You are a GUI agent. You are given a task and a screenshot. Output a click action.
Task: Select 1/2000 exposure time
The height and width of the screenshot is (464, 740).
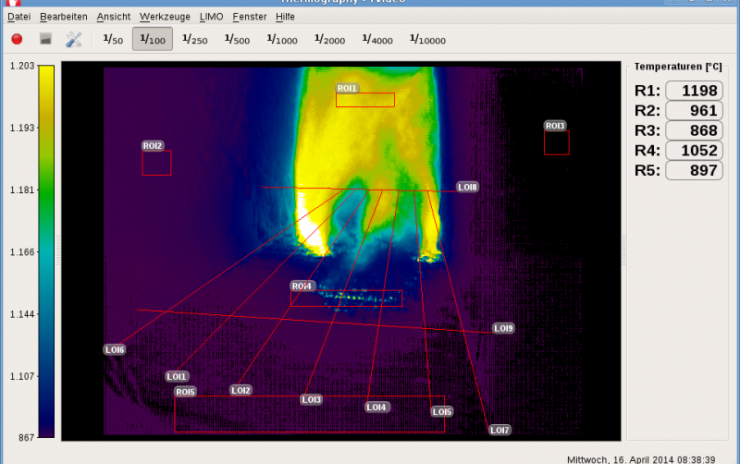point(330,39)
